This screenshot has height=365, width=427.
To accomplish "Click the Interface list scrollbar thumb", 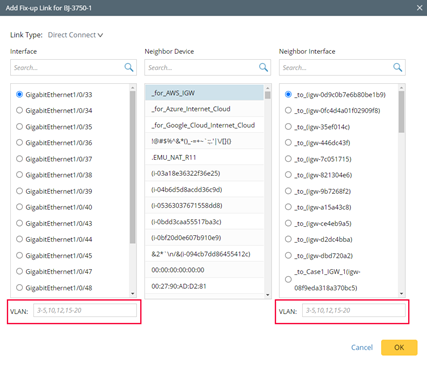I will (133, 167).
